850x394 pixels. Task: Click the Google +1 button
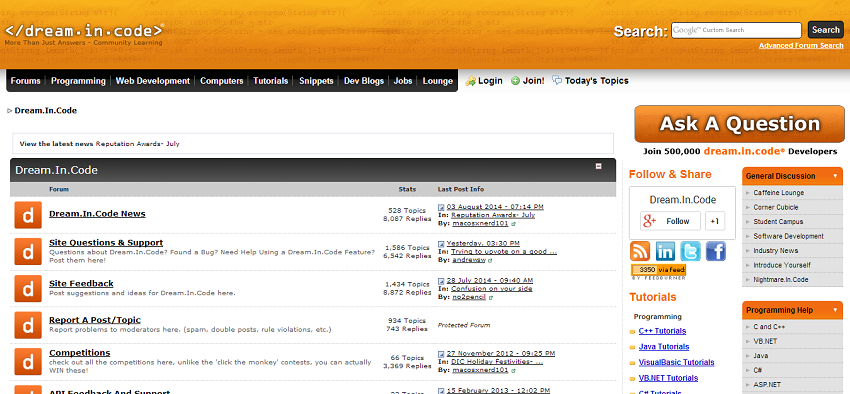[715, 221]
